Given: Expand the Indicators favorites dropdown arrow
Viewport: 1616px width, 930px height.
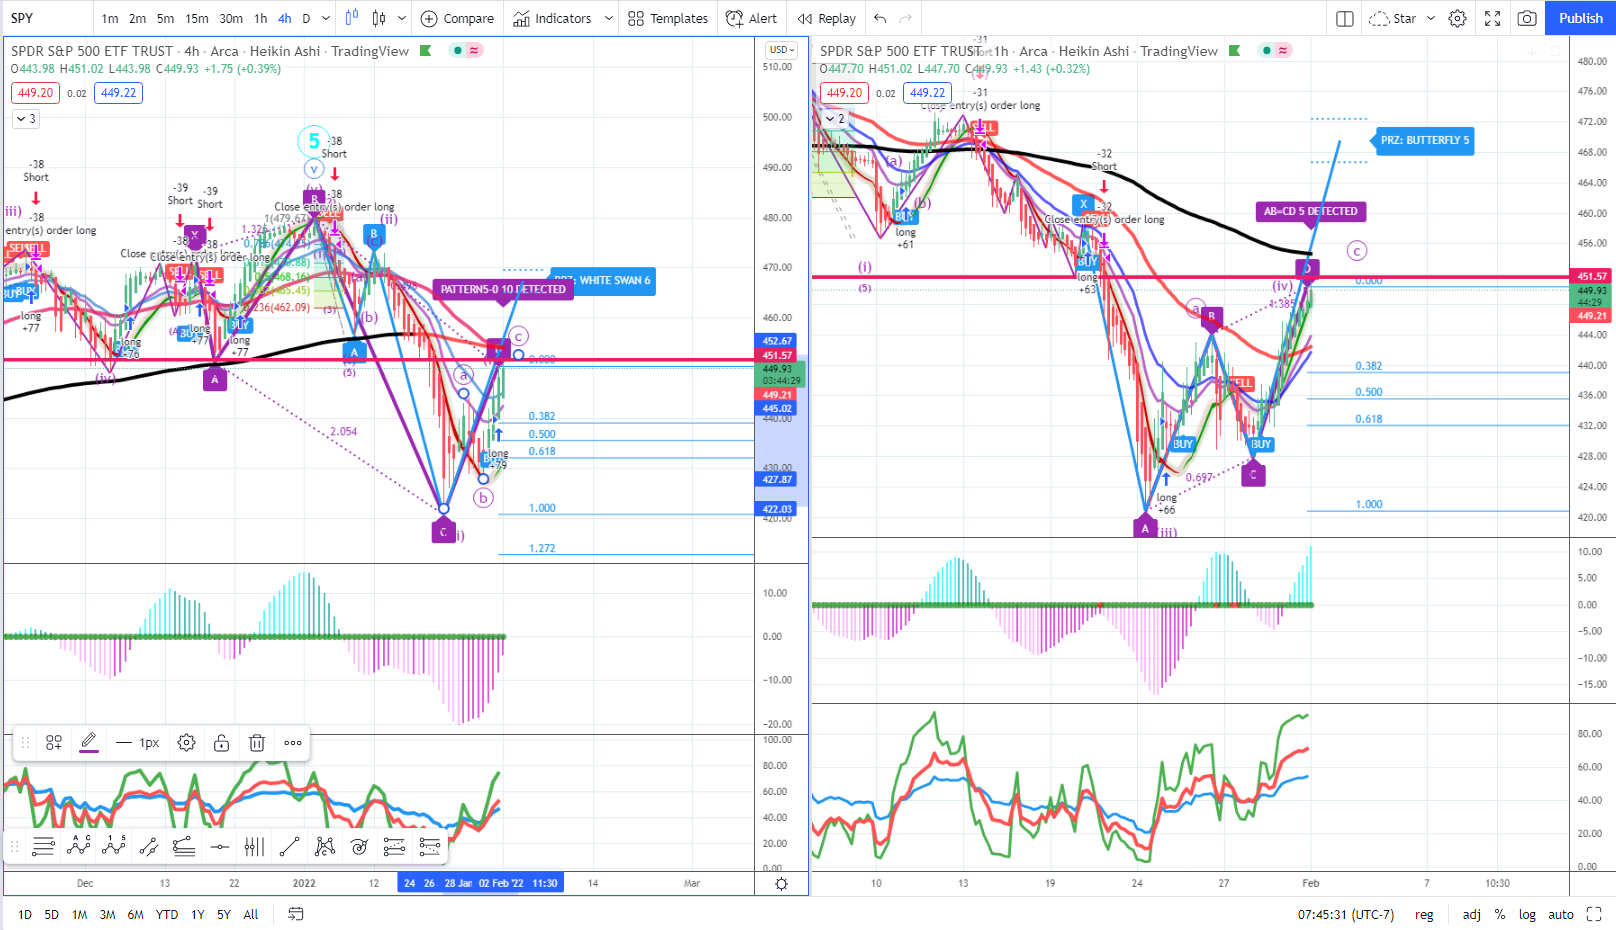Looking at the screenshot, I should (608, 18).
